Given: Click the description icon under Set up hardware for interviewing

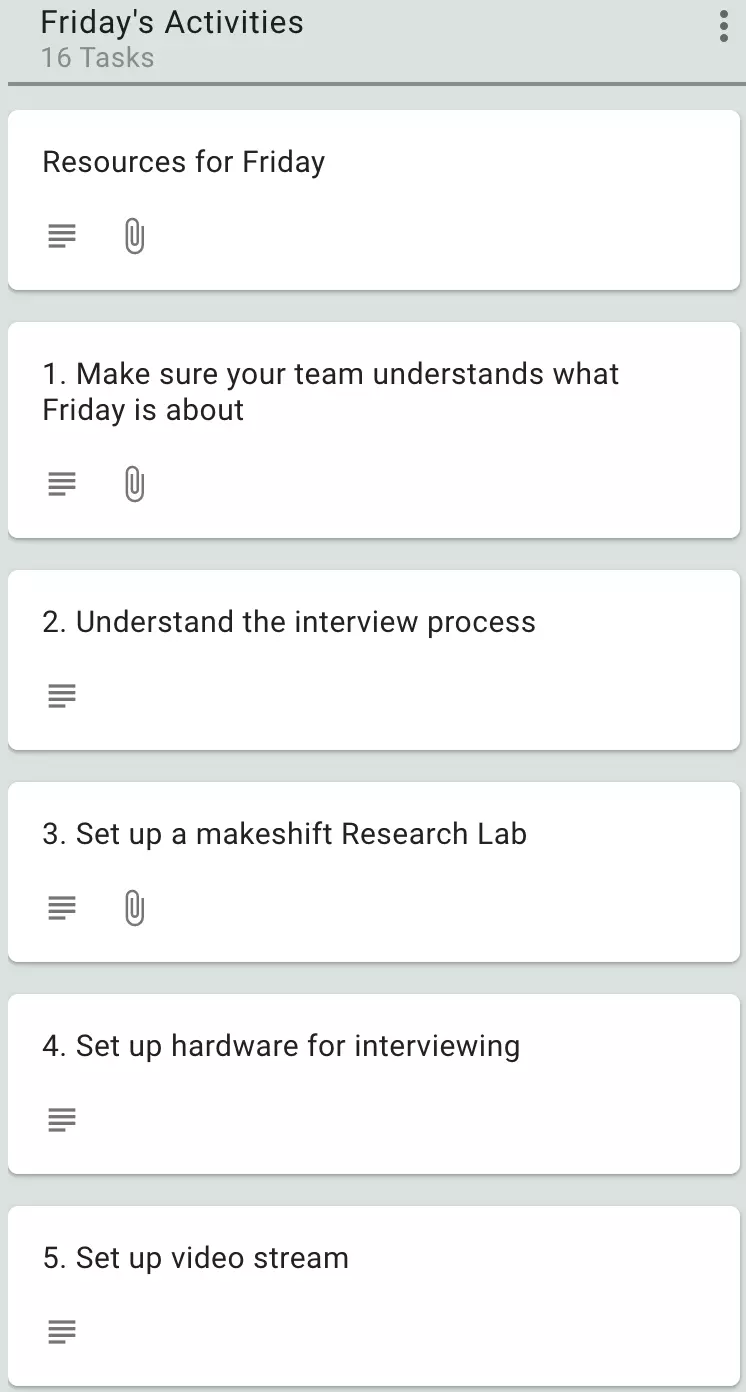Looking at the screenshot, I should [62, 1120].
